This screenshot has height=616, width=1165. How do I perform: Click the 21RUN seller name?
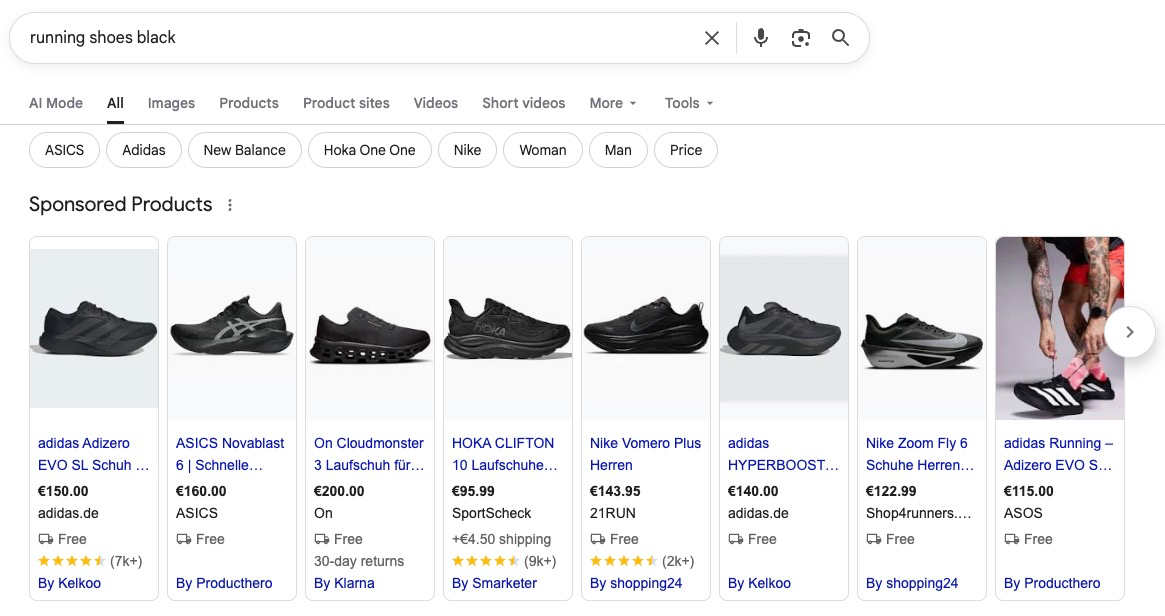613,513
